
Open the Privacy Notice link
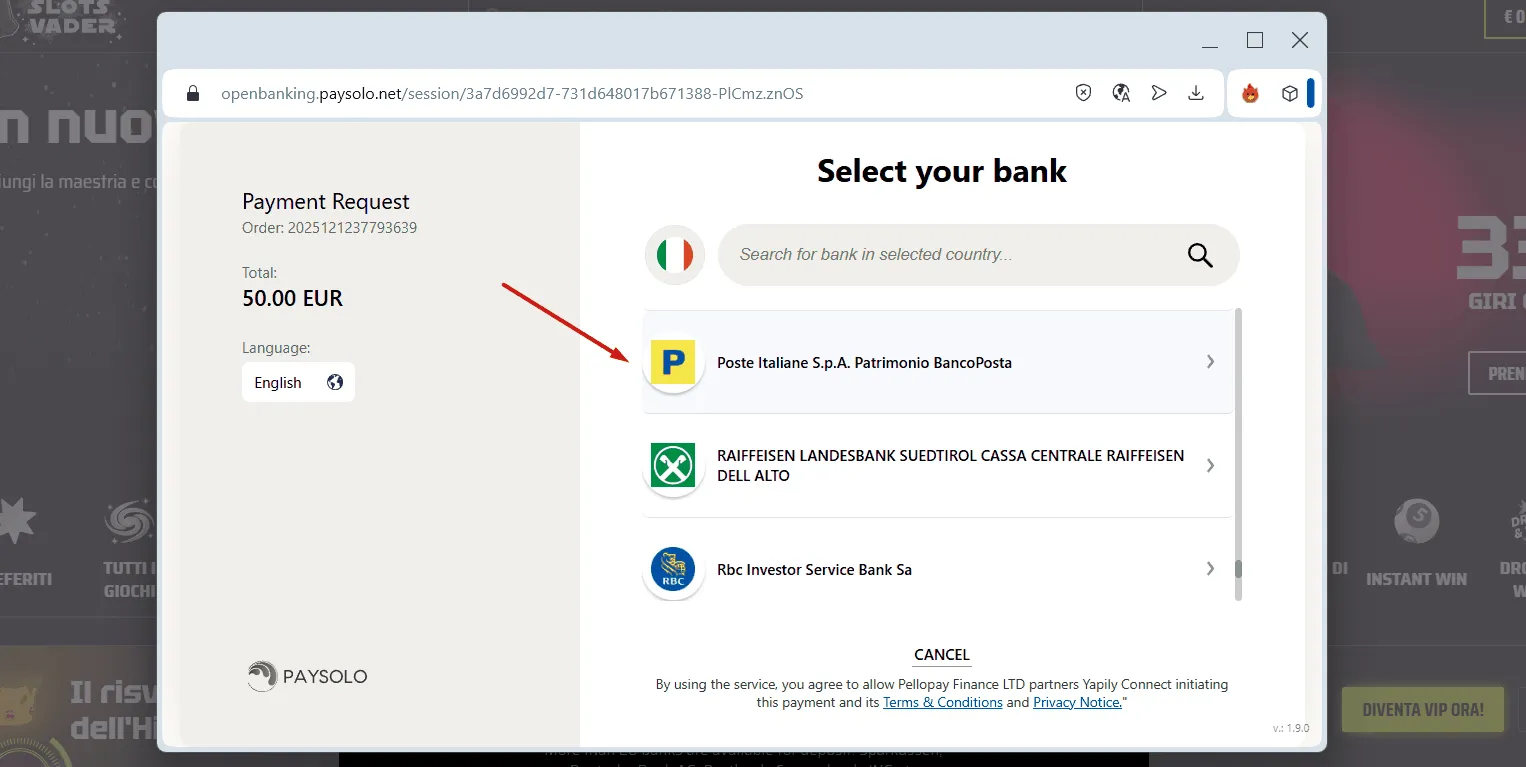1076,702
